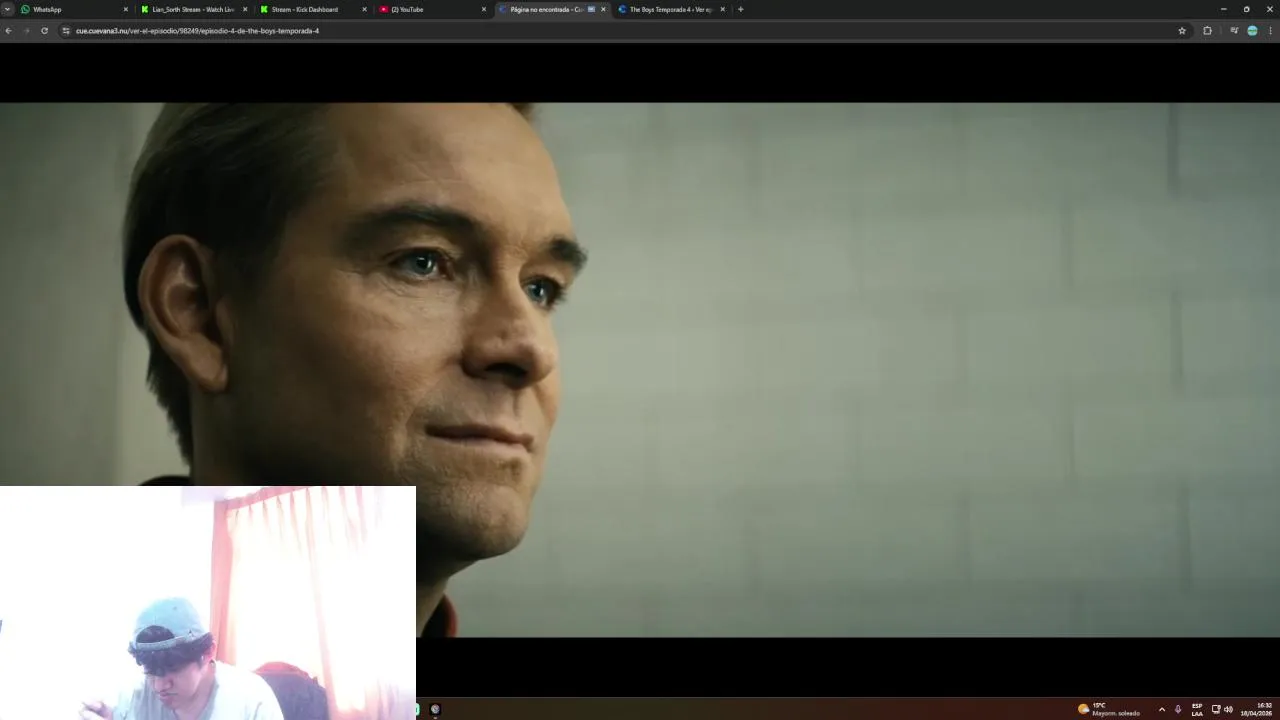Open media controls in browser toolbar
The width and height of the screenshot is (1280, 720).
(x=1234, y=31)
